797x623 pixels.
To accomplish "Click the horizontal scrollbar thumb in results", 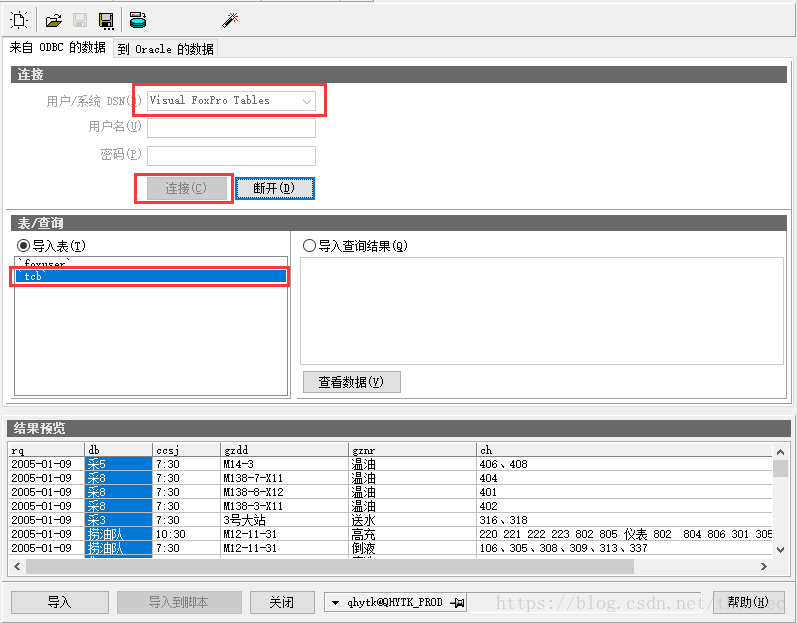I will [x=330, y=566].
